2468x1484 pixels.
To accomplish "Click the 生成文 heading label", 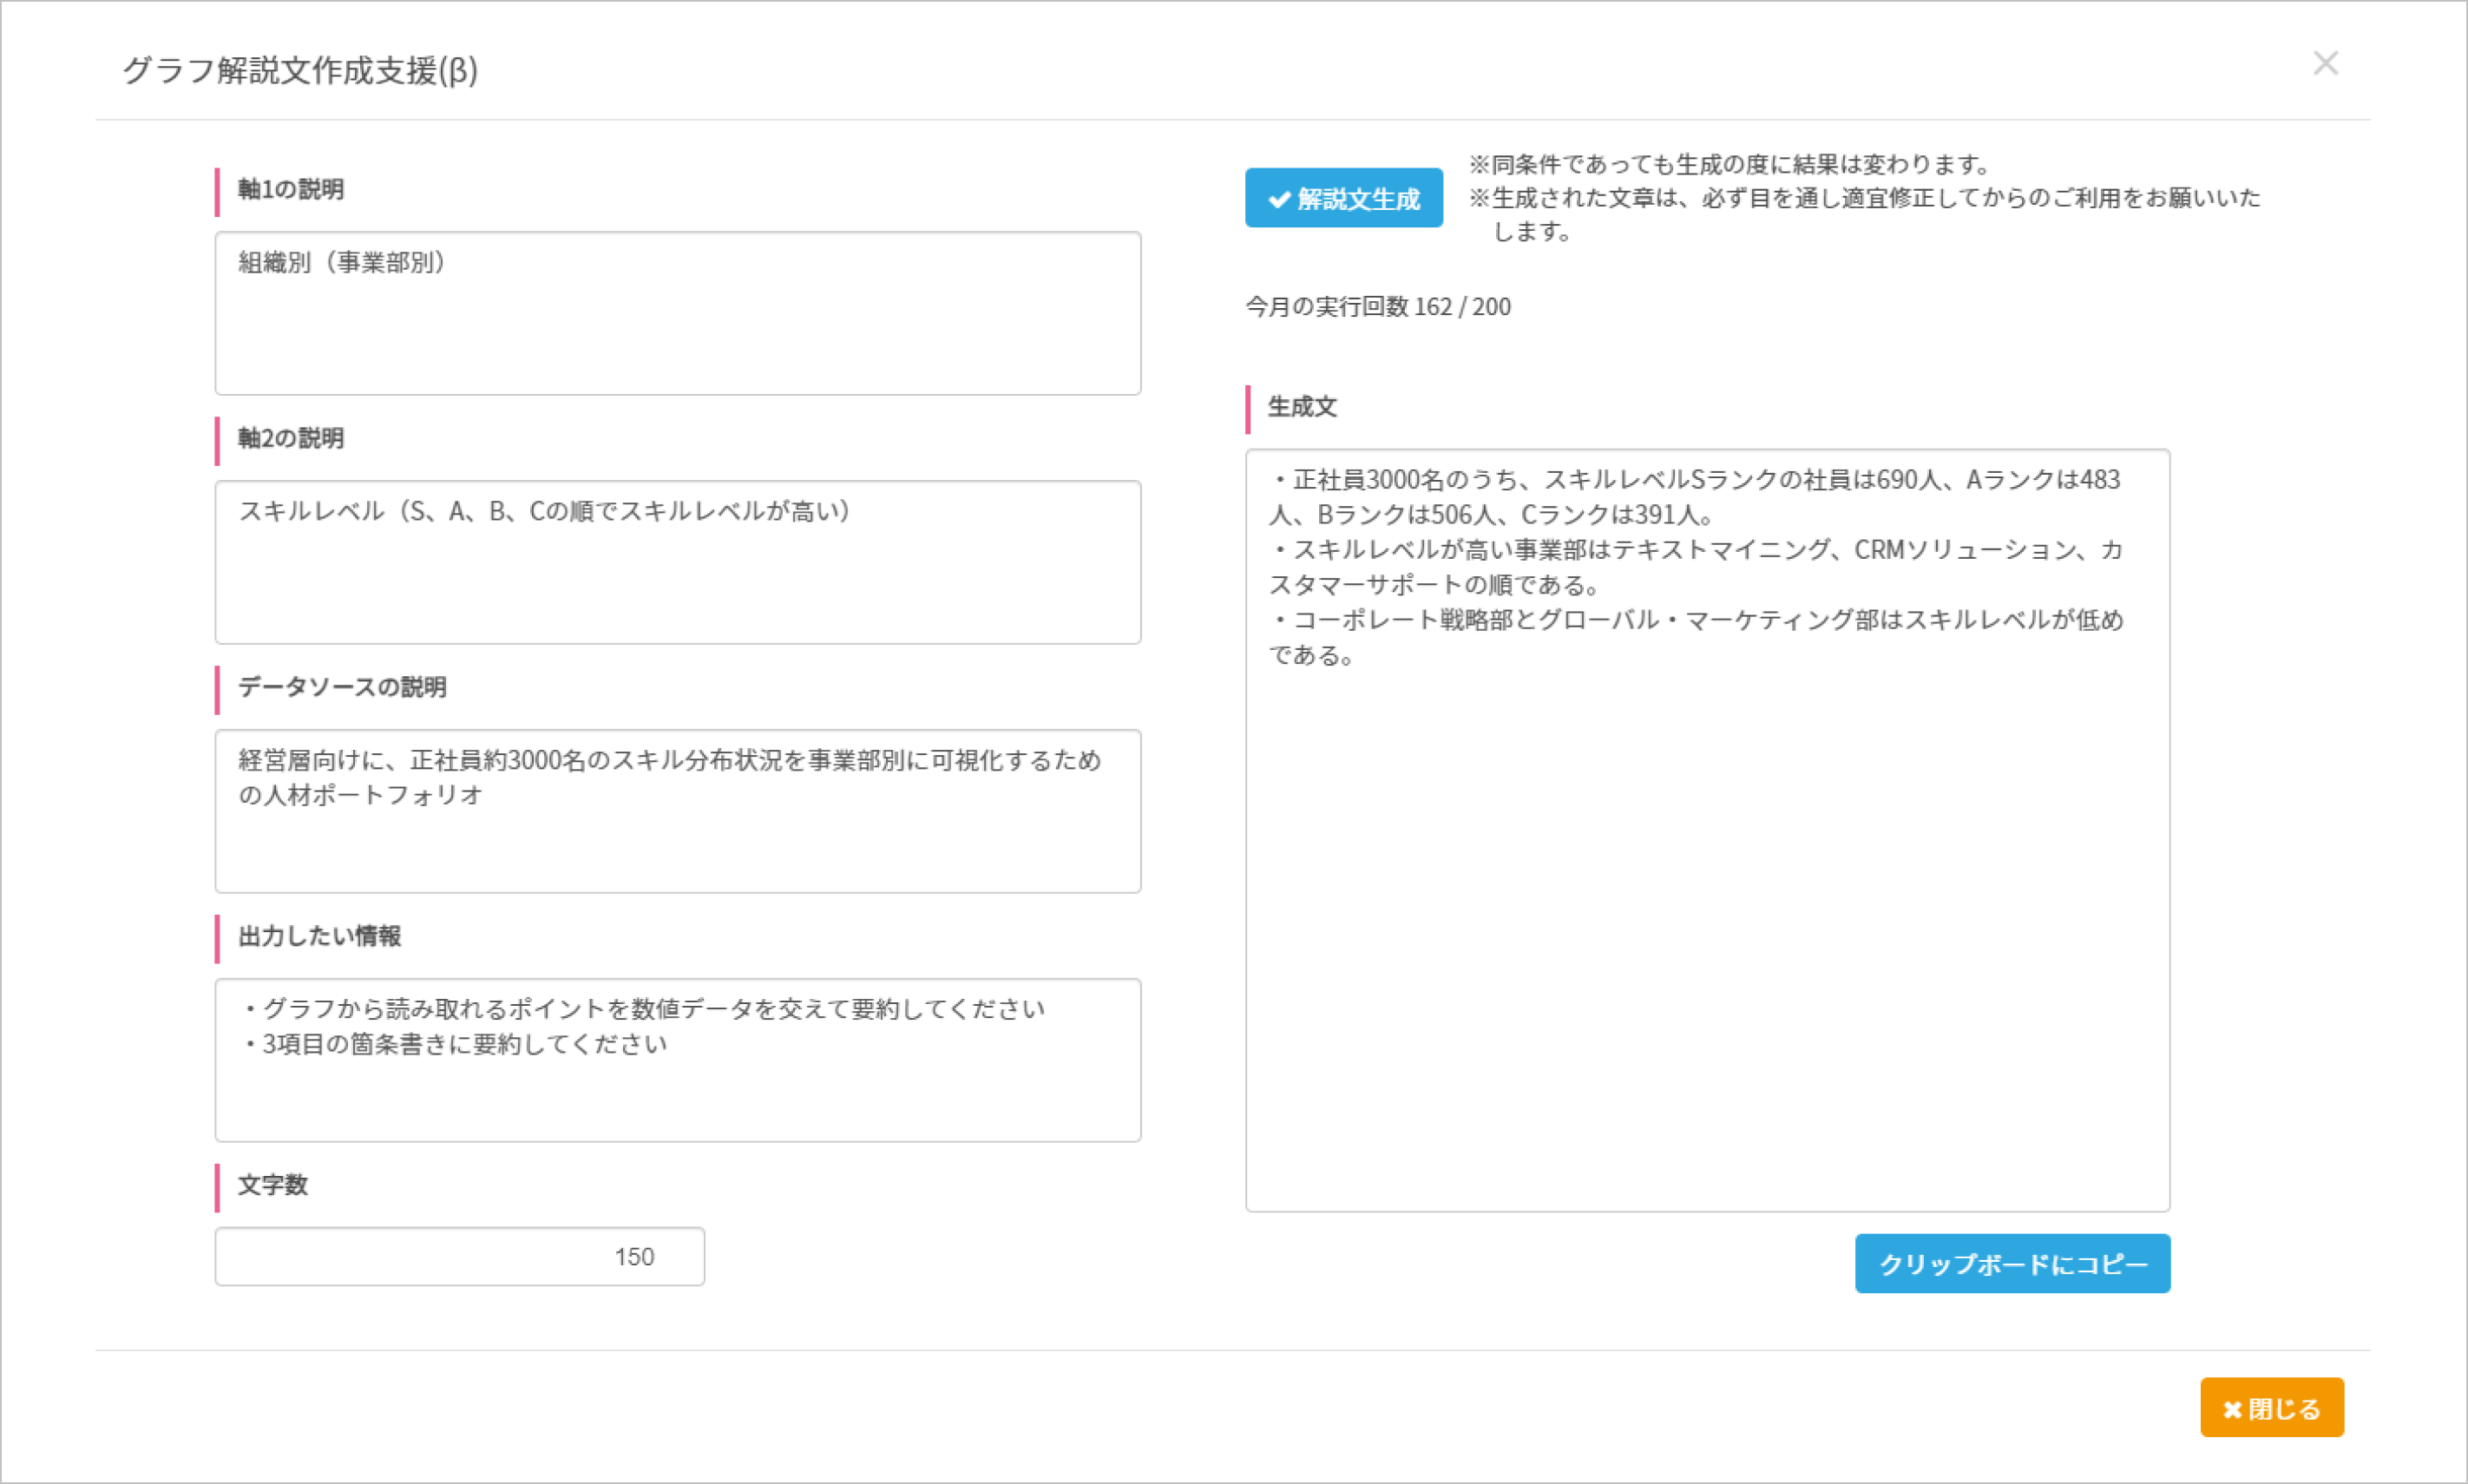I will (1302, 407).
